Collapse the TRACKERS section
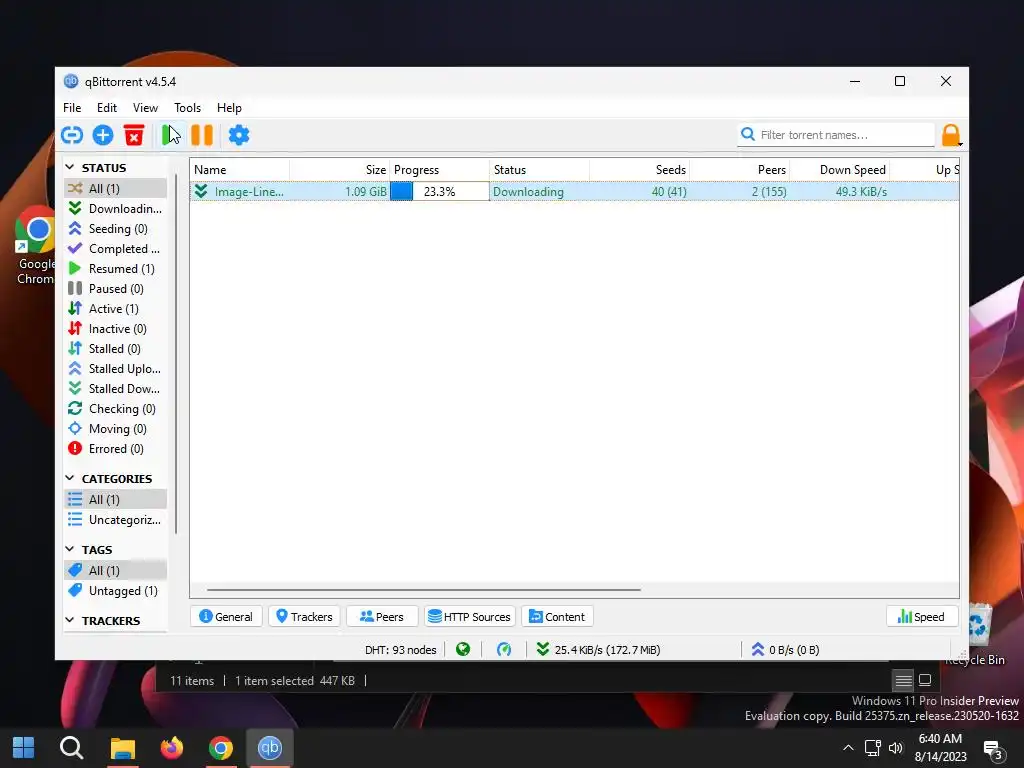 [x=70, y=620]
